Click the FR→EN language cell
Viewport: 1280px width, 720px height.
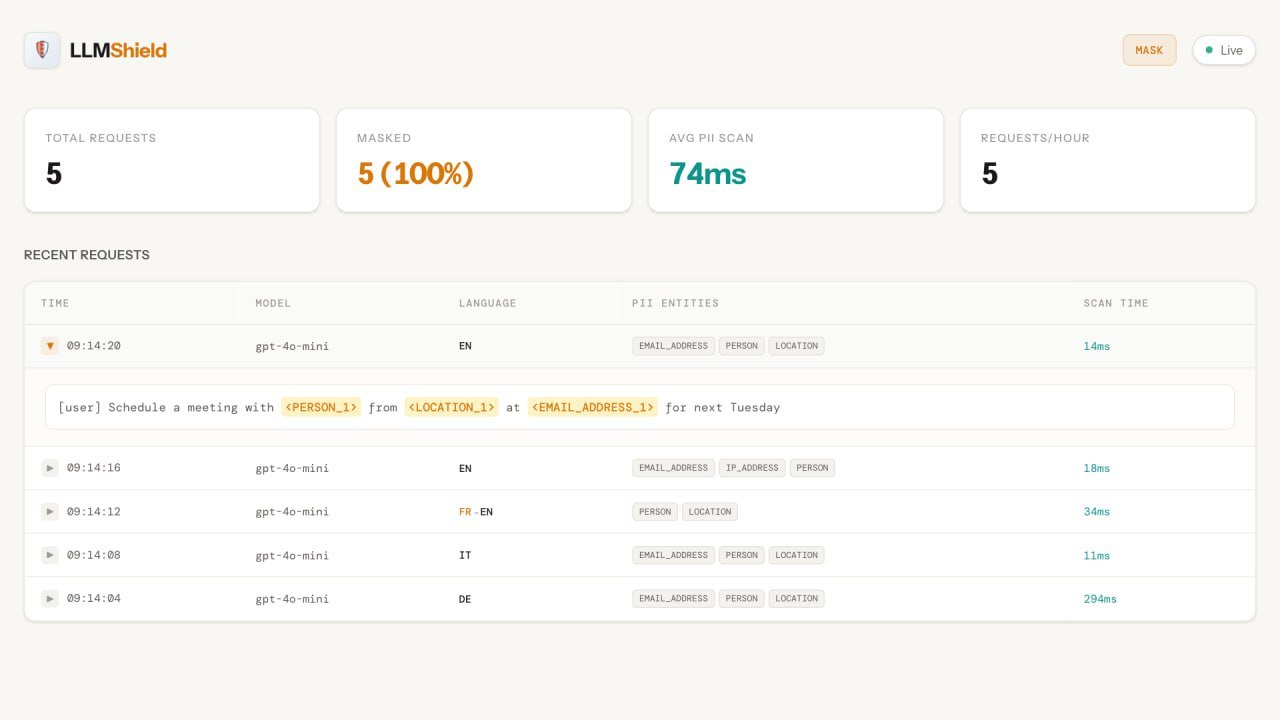point(476,512)
